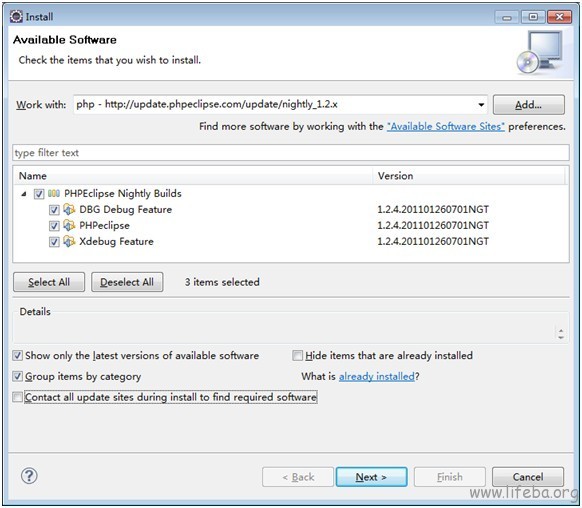Click the Xdebug Feature plugin icon
Viewport: 582px width, 508px height.
click(69, 241)
